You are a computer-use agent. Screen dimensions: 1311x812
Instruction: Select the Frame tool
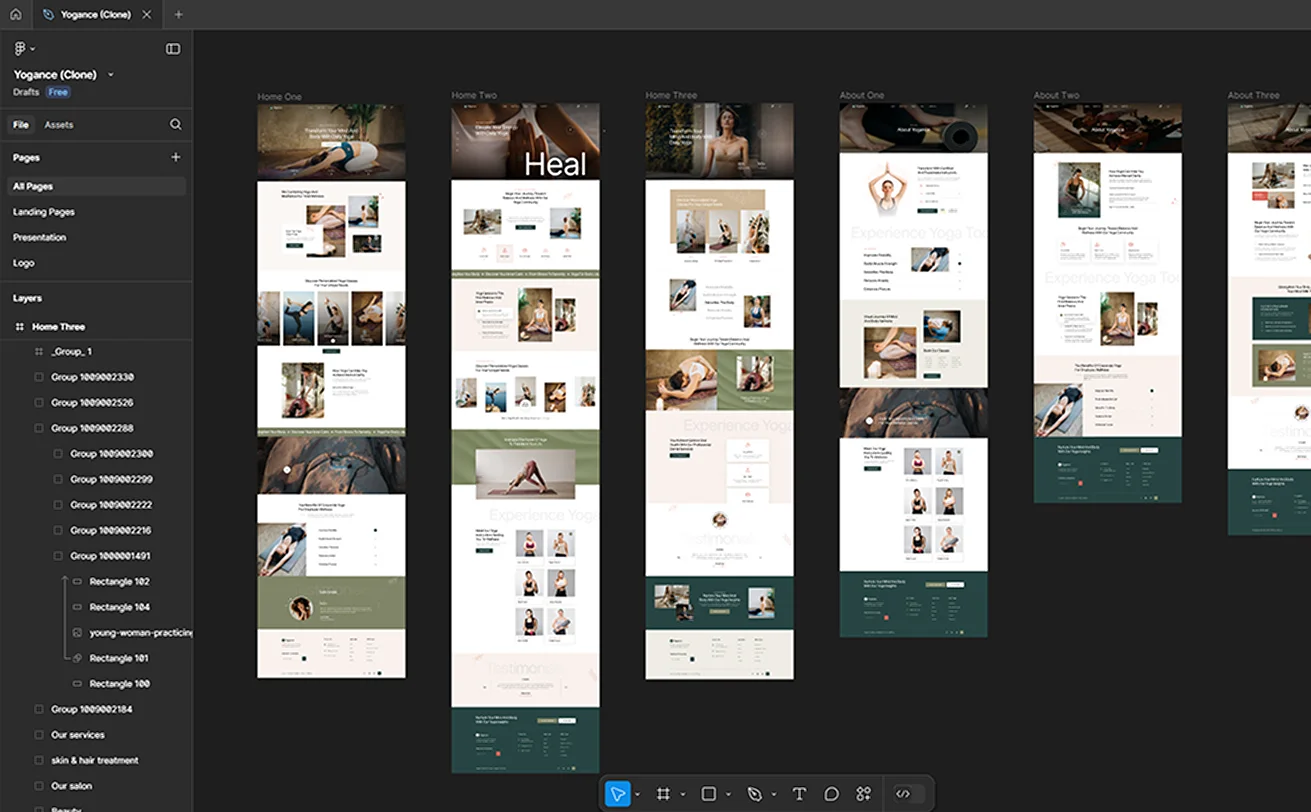[x=662, y=794]
